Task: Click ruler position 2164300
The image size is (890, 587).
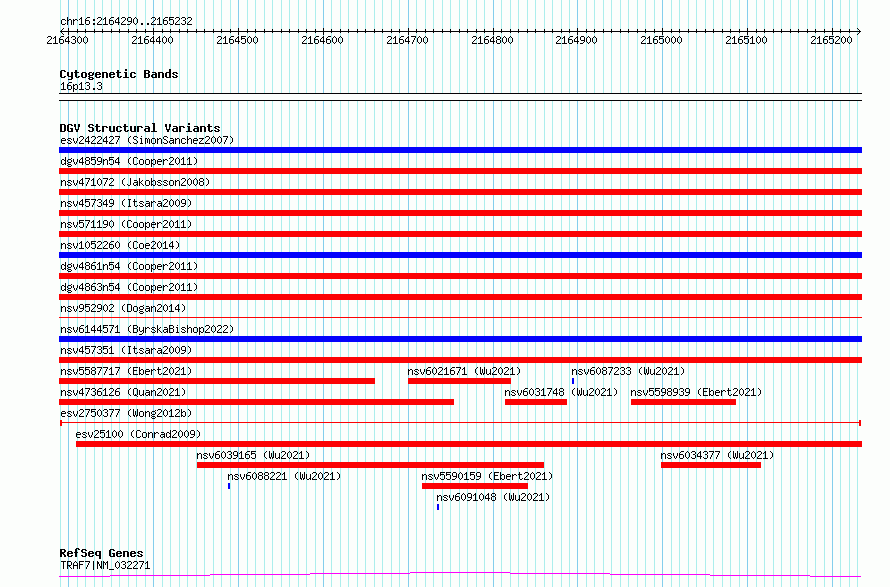Action: [68, 40]
